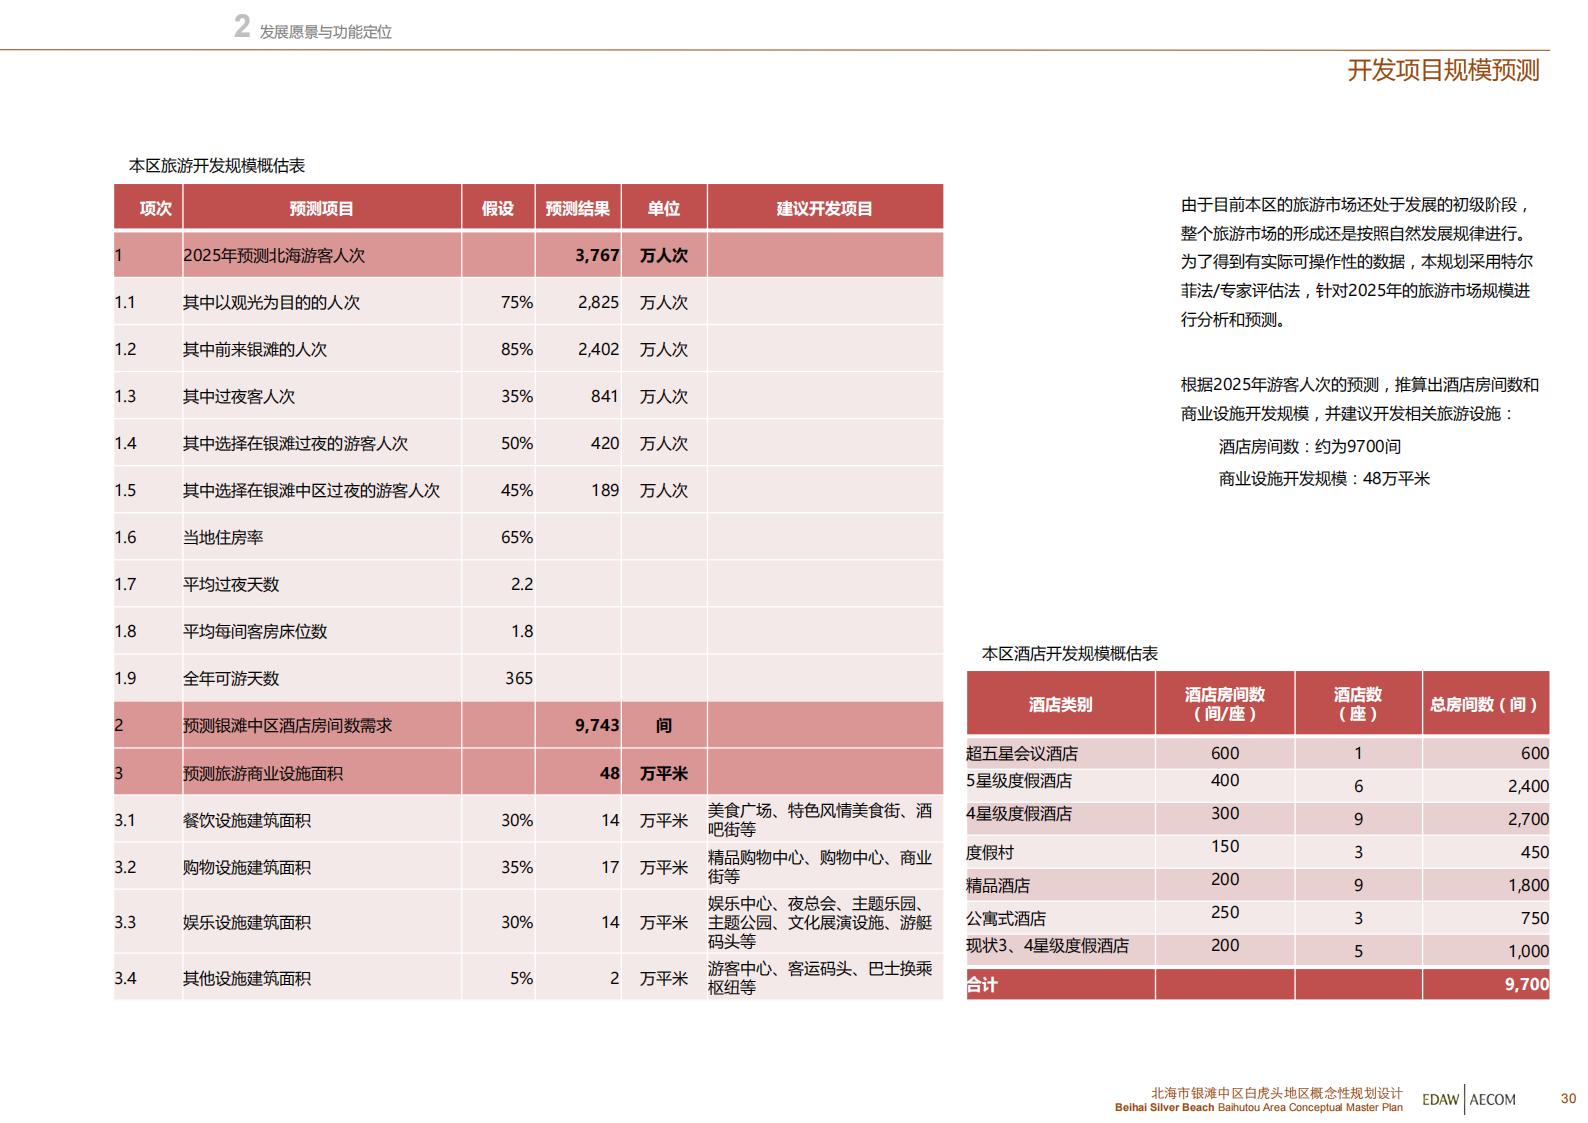The width and height of the screenshot is (1588, 1123).
Task: Select row 其中前来银滩的人次
Action: click(x=528, y=349)
